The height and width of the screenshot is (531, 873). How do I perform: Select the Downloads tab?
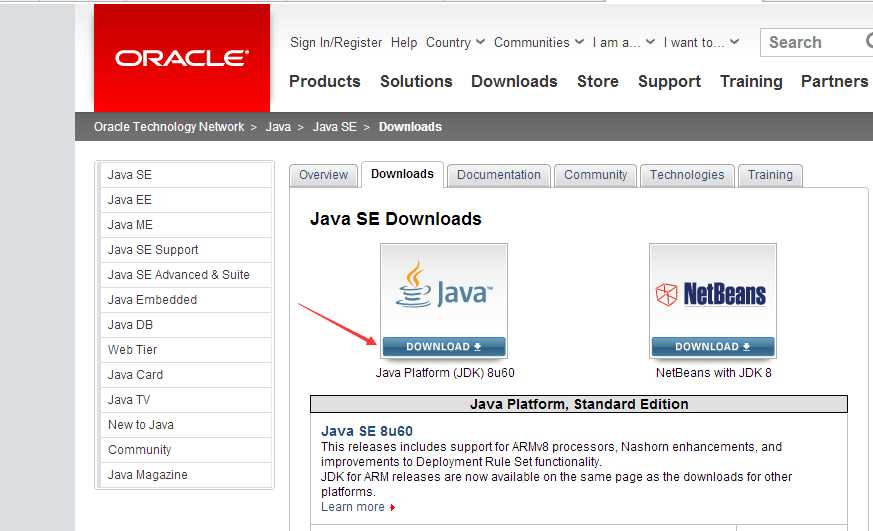pos(402,174)
